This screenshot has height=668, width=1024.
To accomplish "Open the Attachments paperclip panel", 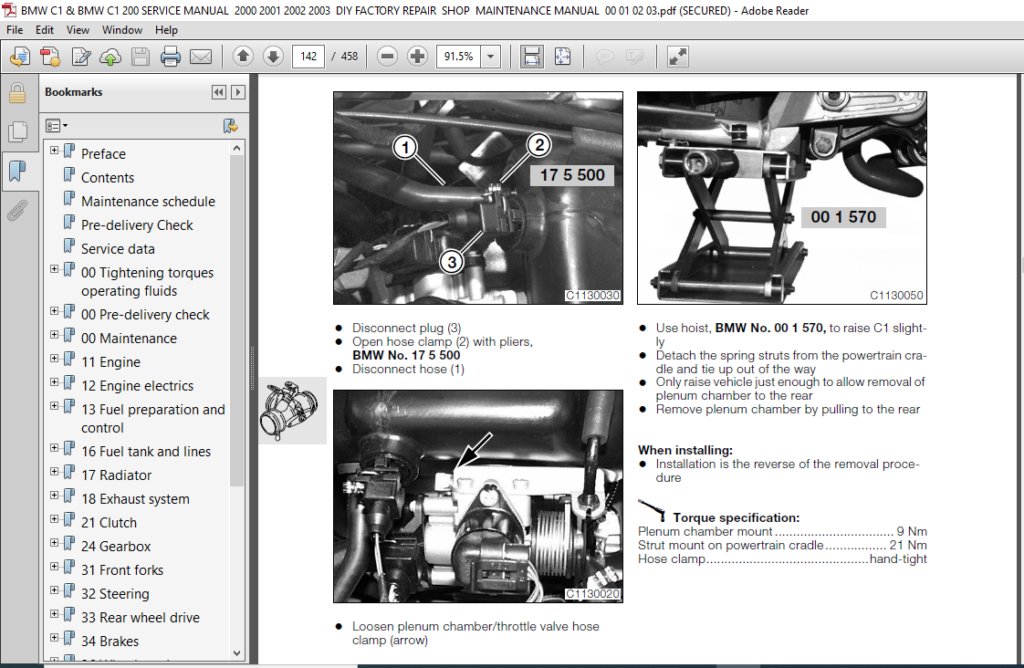I will tap(18, 211).
